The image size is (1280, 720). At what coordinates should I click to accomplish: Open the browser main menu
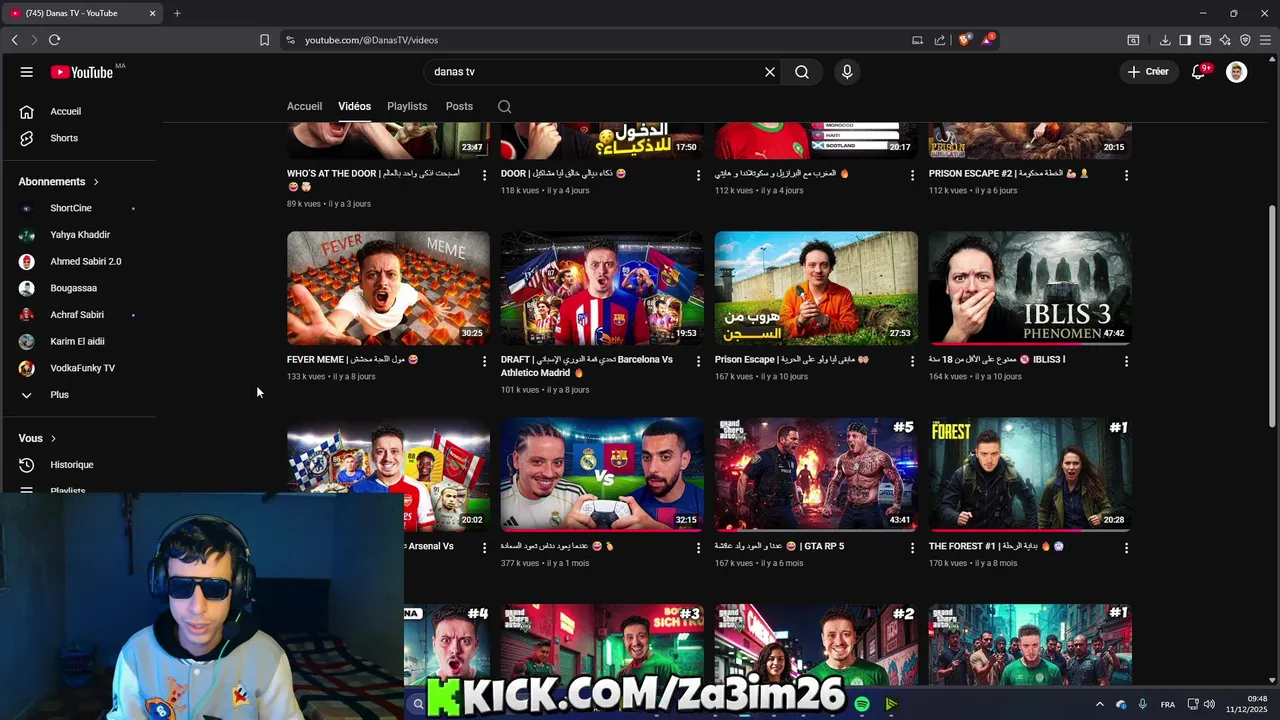pyautogui.click(x=1266, y=40)
